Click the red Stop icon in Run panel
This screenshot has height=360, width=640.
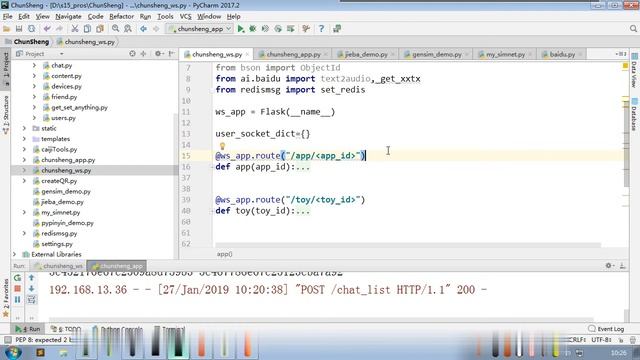pos(18,289)
